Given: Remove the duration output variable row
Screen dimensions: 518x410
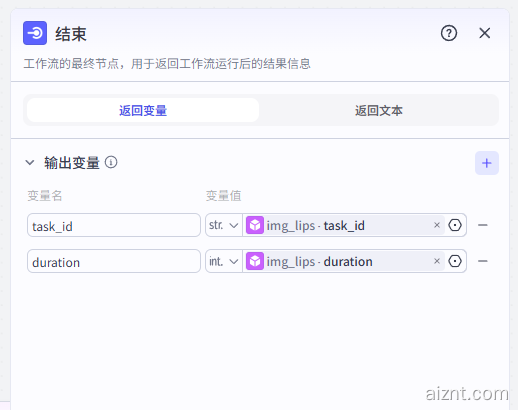Looking at the screenshot, I should (483, 261).
